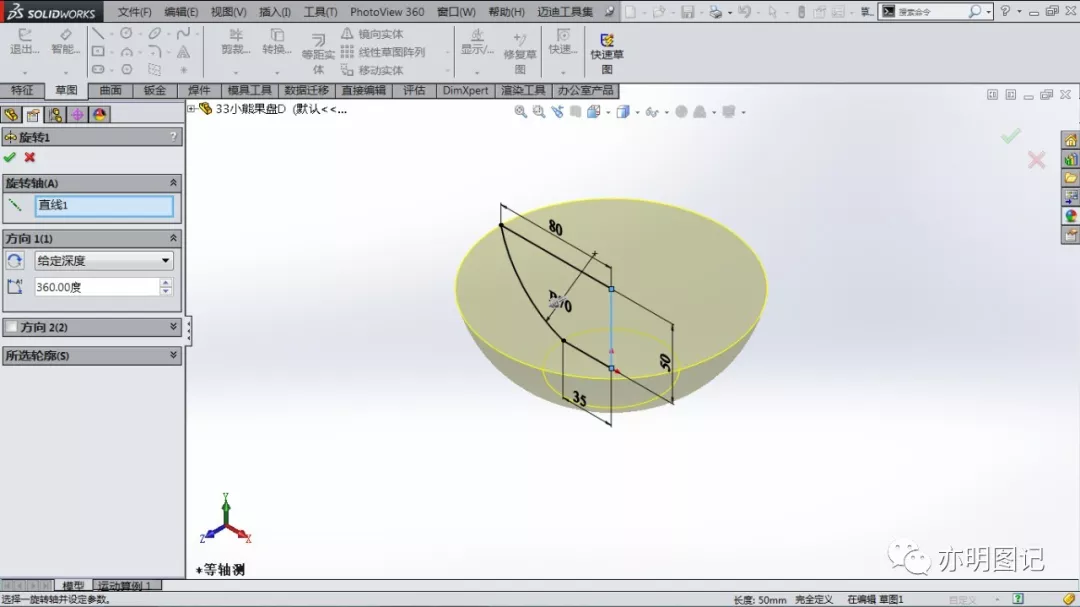Switch to the 曲面 ribbon tab
Viewport: 1080px width, 607px height.
pyautogui.click(x=110, y=90)
